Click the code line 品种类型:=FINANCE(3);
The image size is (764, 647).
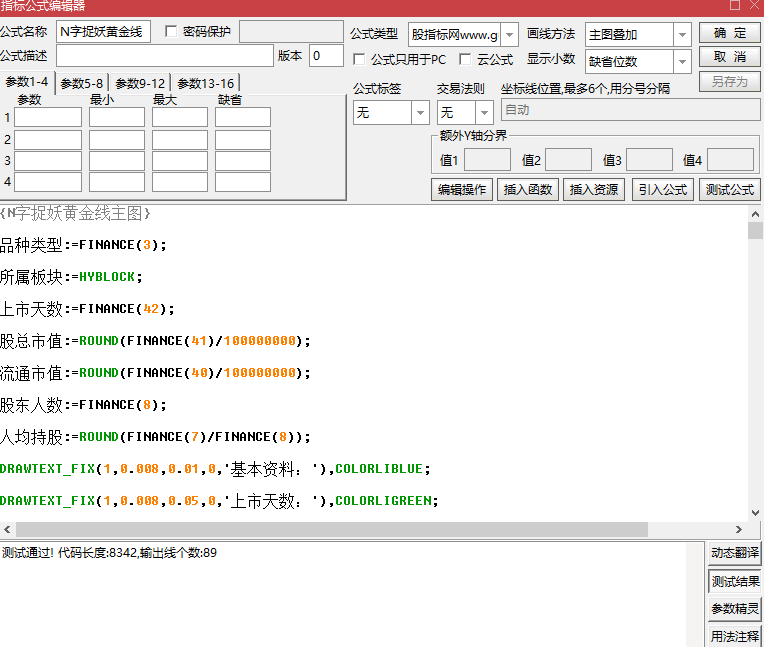pyautogui.click(x=83, y=245)
